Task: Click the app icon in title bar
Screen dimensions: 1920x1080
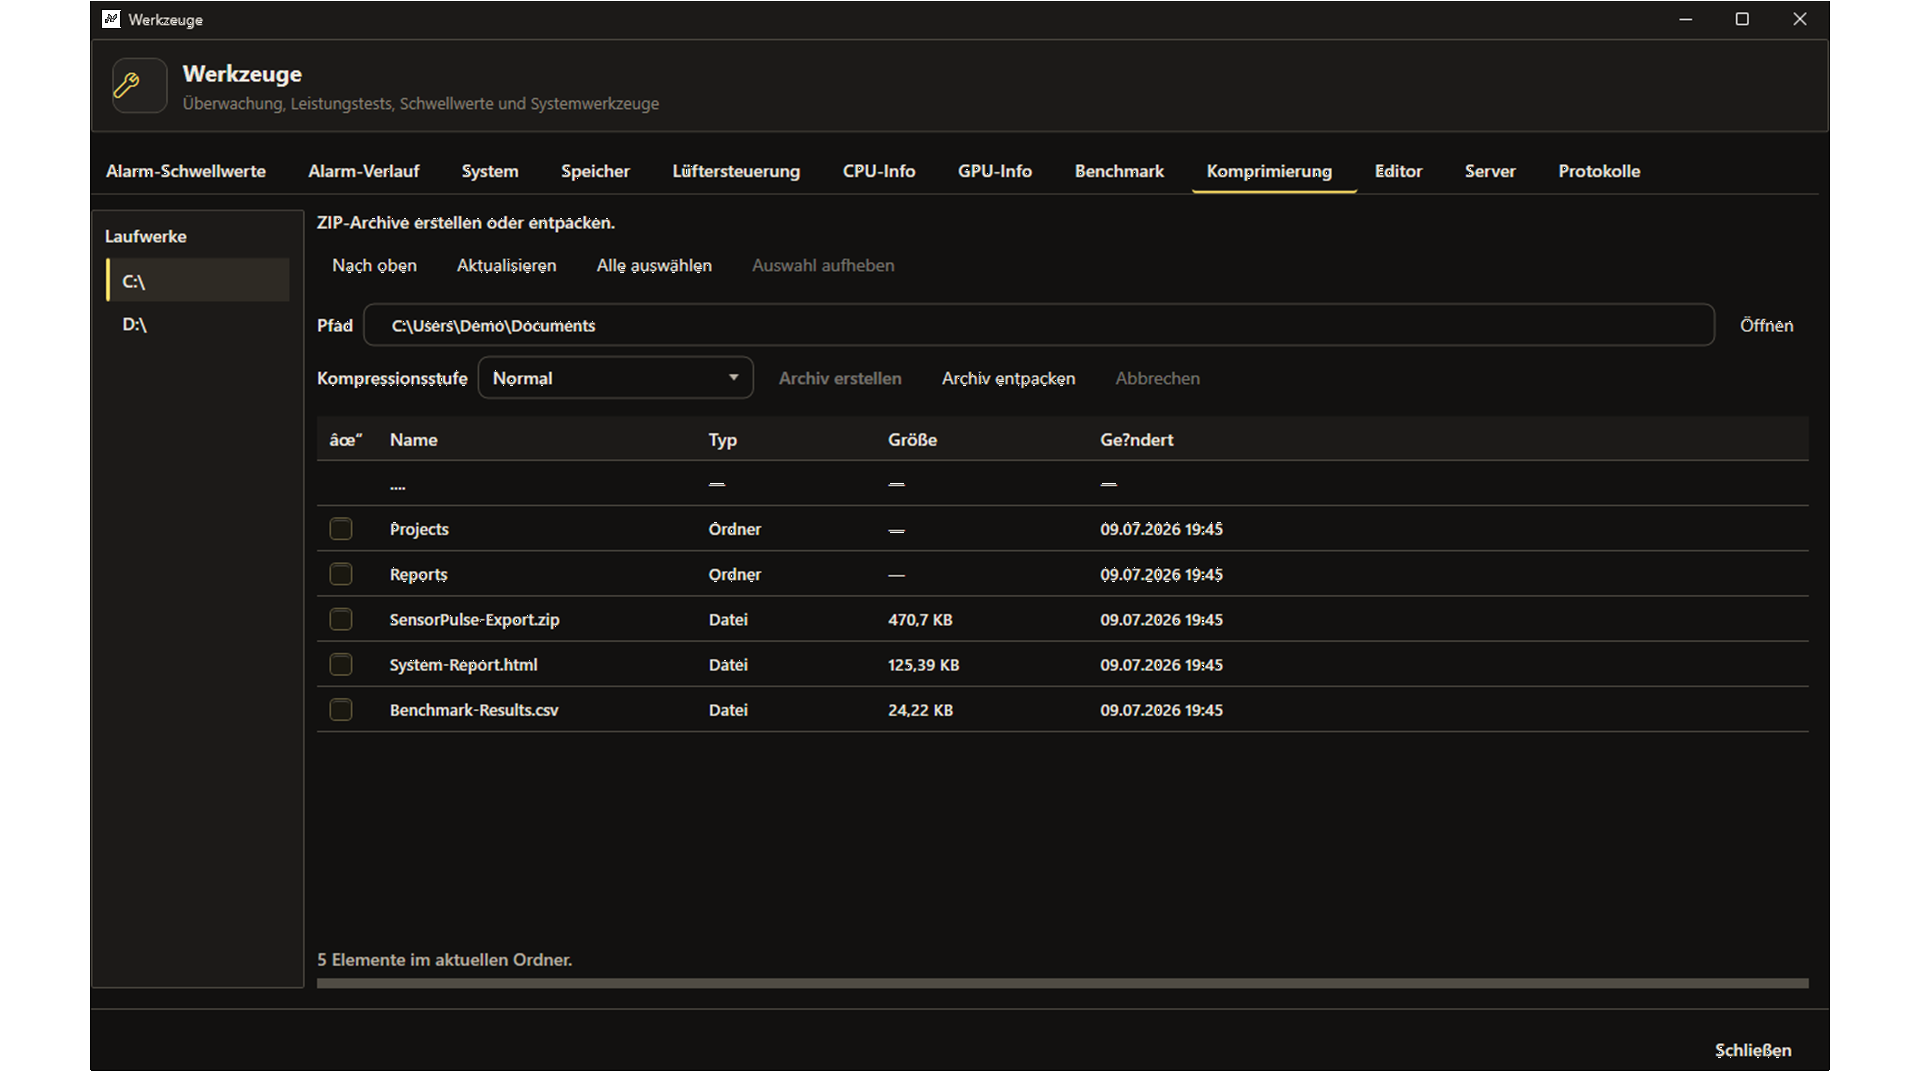Action: pyautogui.click(x=111, y=19)
